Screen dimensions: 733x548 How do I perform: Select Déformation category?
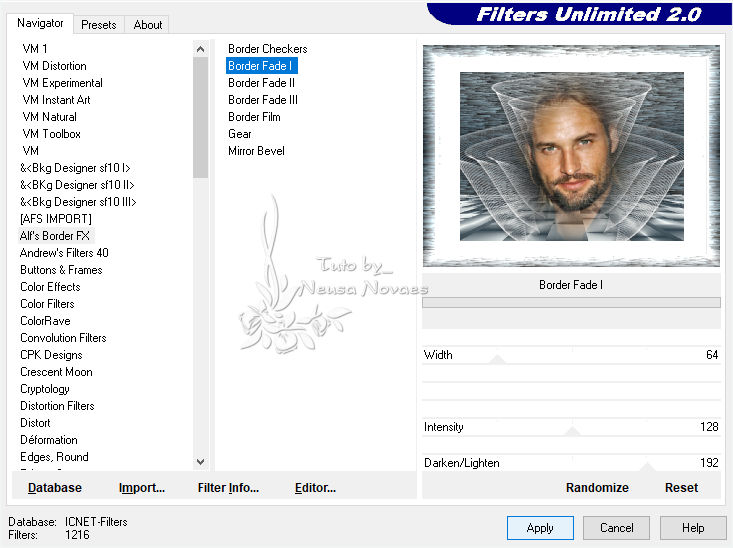click(x=49, y=440)
